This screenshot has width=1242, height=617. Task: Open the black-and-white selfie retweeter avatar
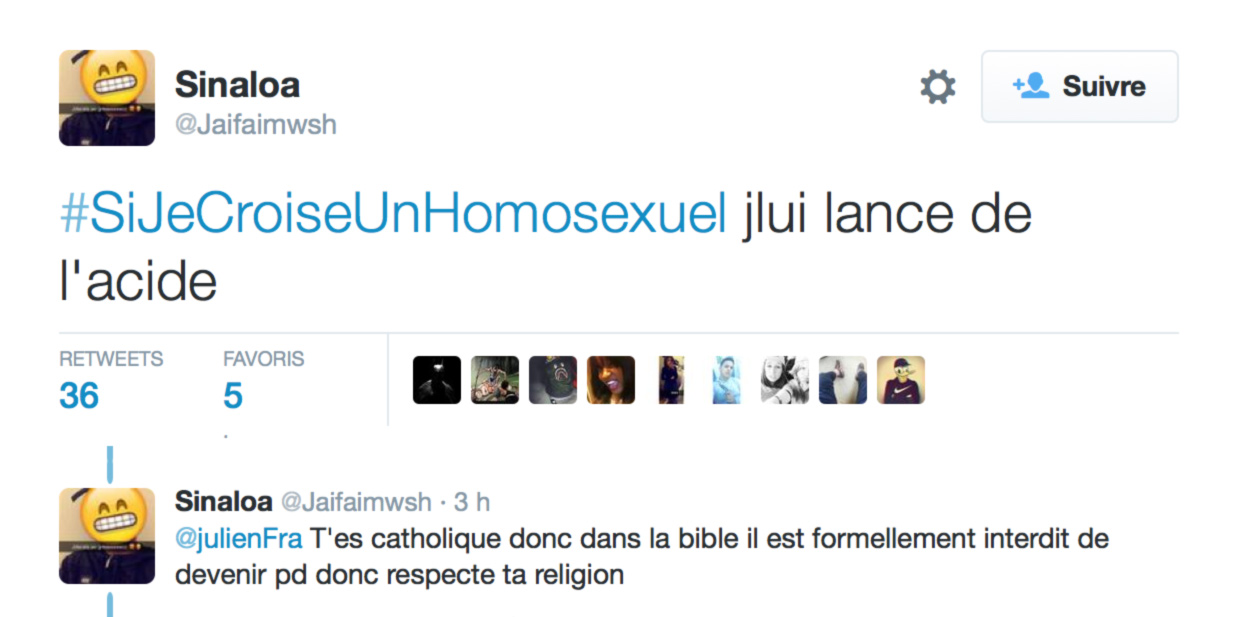click(x=785, y=380)
